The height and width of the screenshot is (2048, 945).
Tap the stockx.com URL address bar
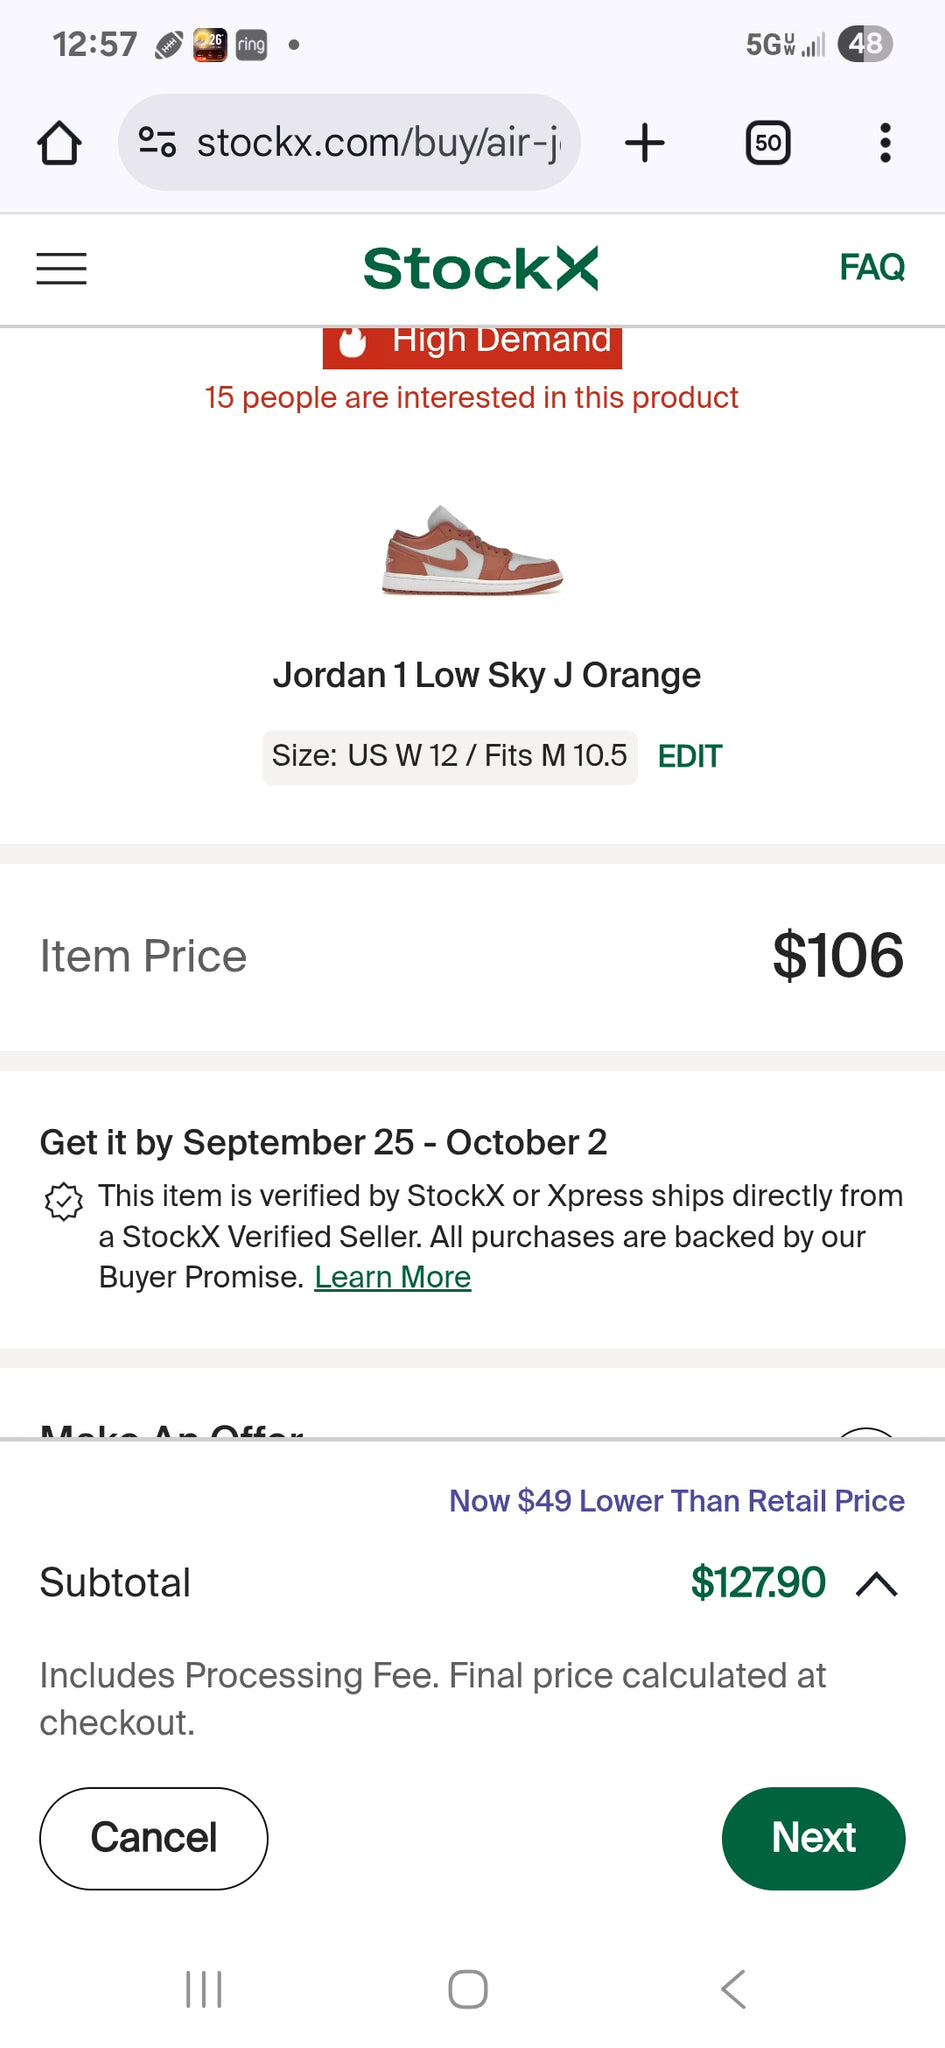378,143
